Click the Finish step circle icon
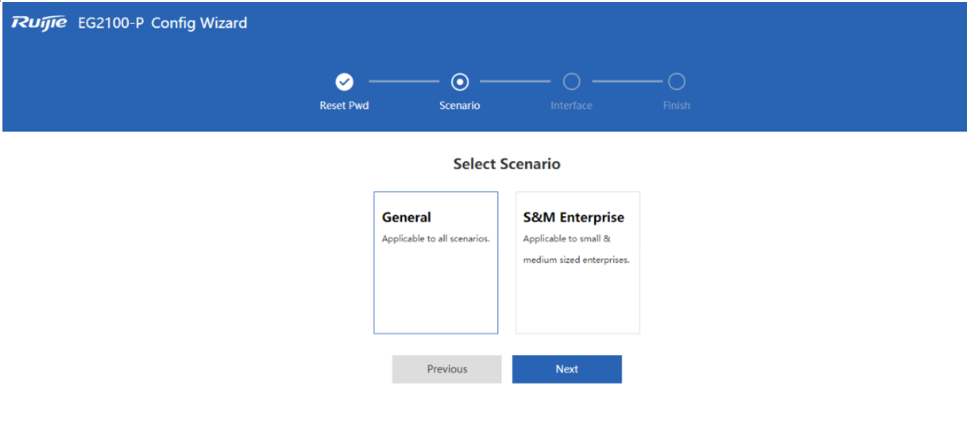967x447 pixels. tap(677, 81)
